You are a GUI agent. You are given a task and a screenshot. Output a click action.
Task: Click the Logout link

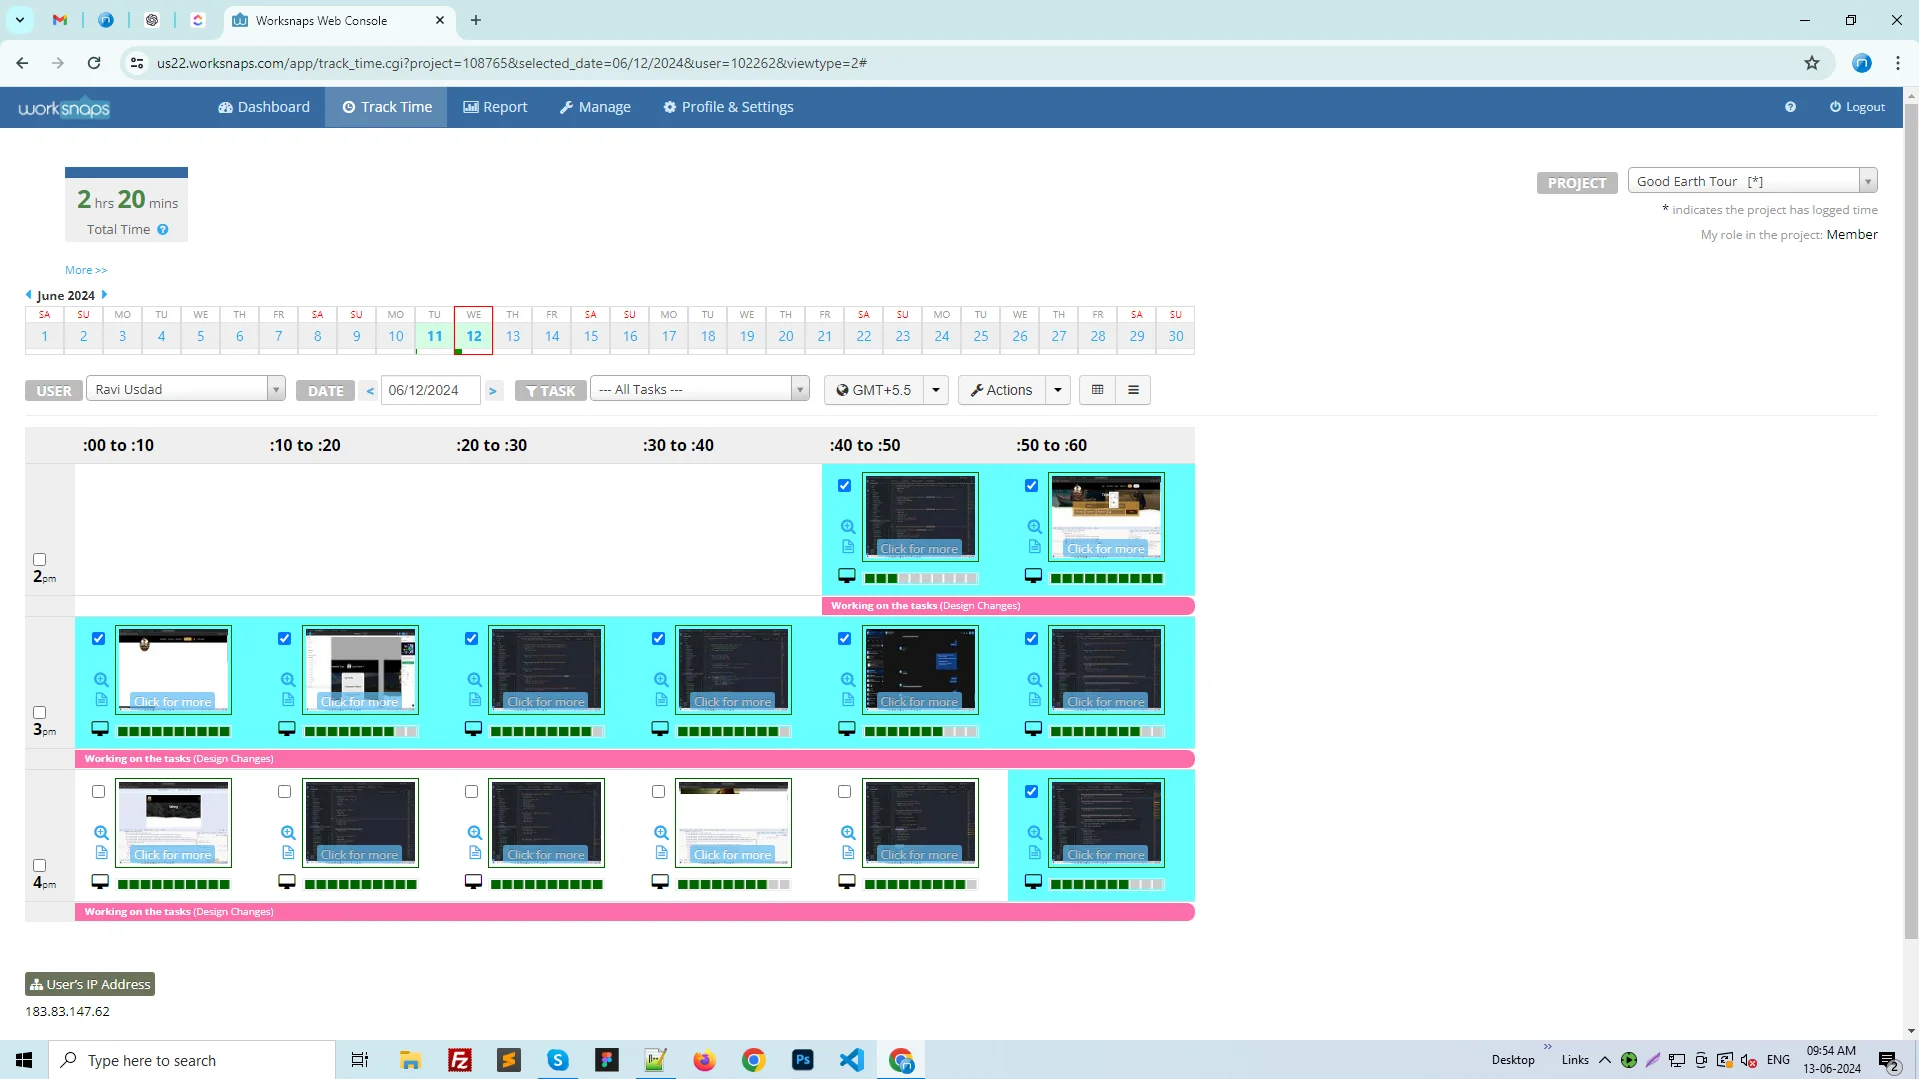[1857, 107]
